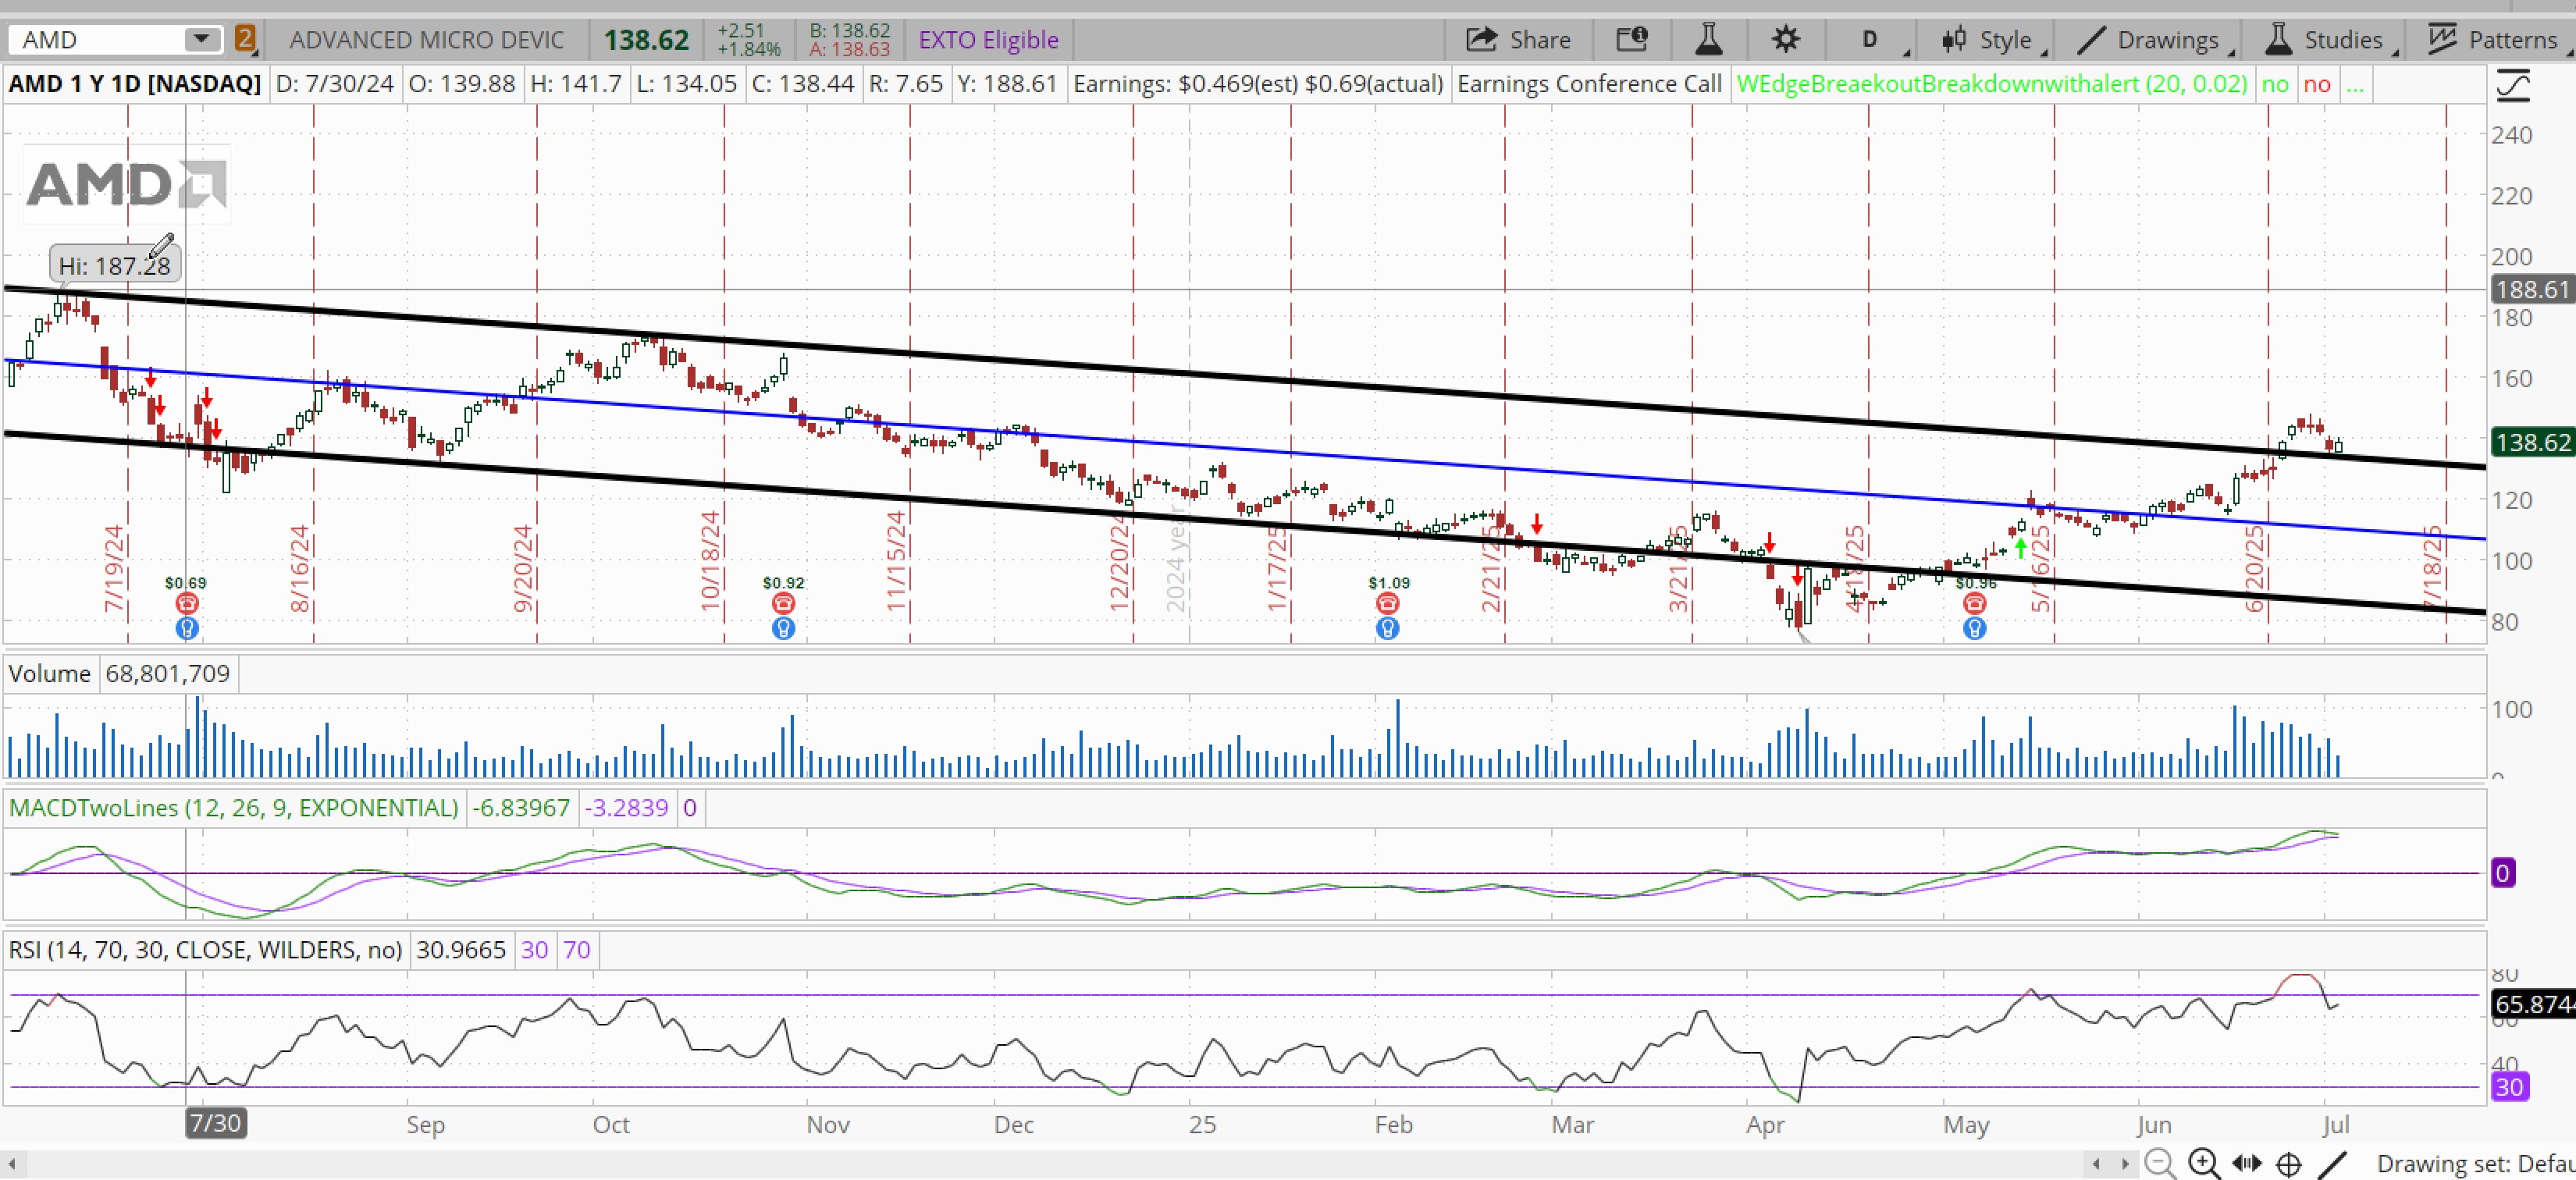Click the zoom in magnifier icon
This screenshot has width=2576, height=1180.
(x=2204, y=1164)
